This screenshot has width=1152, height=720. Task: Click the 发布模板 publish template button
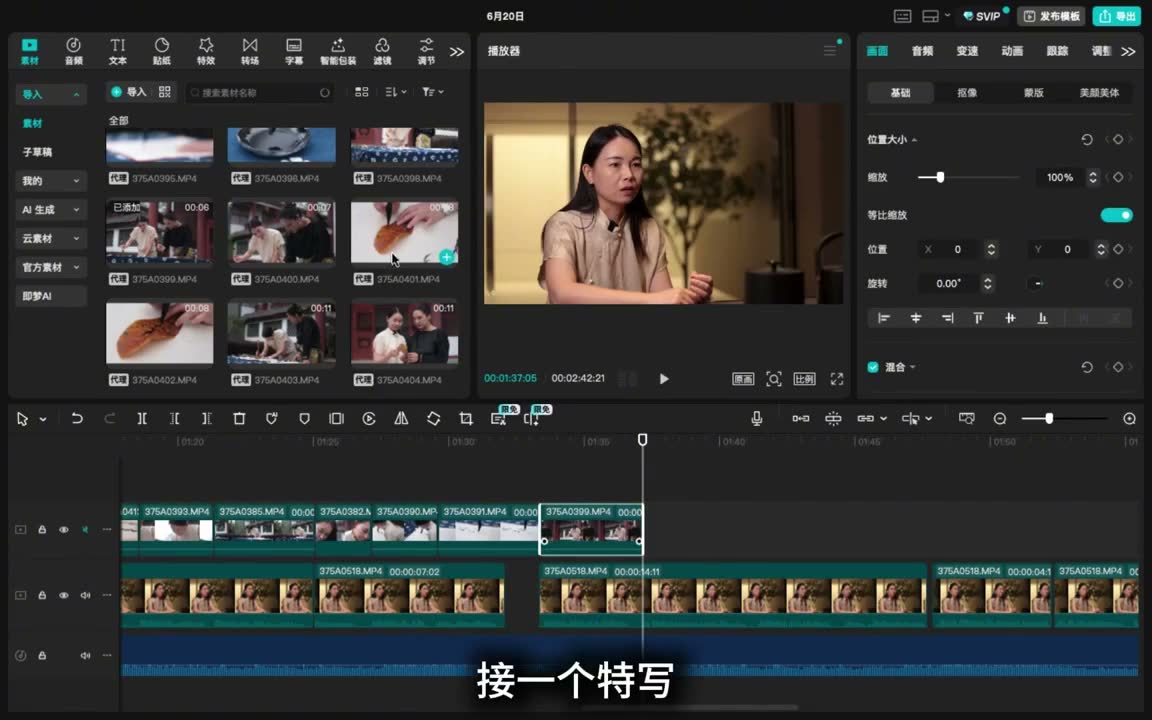(x=1051, y=16)
